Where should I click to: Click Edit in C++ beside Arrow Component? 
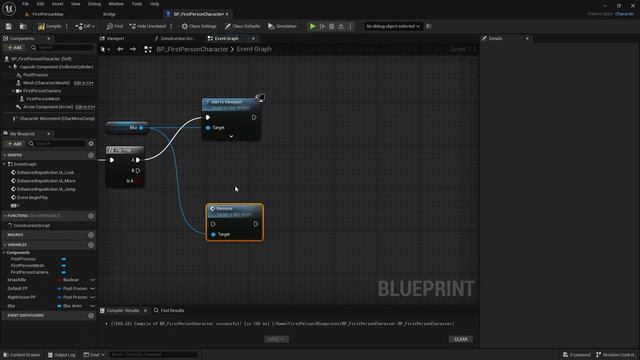85,107
